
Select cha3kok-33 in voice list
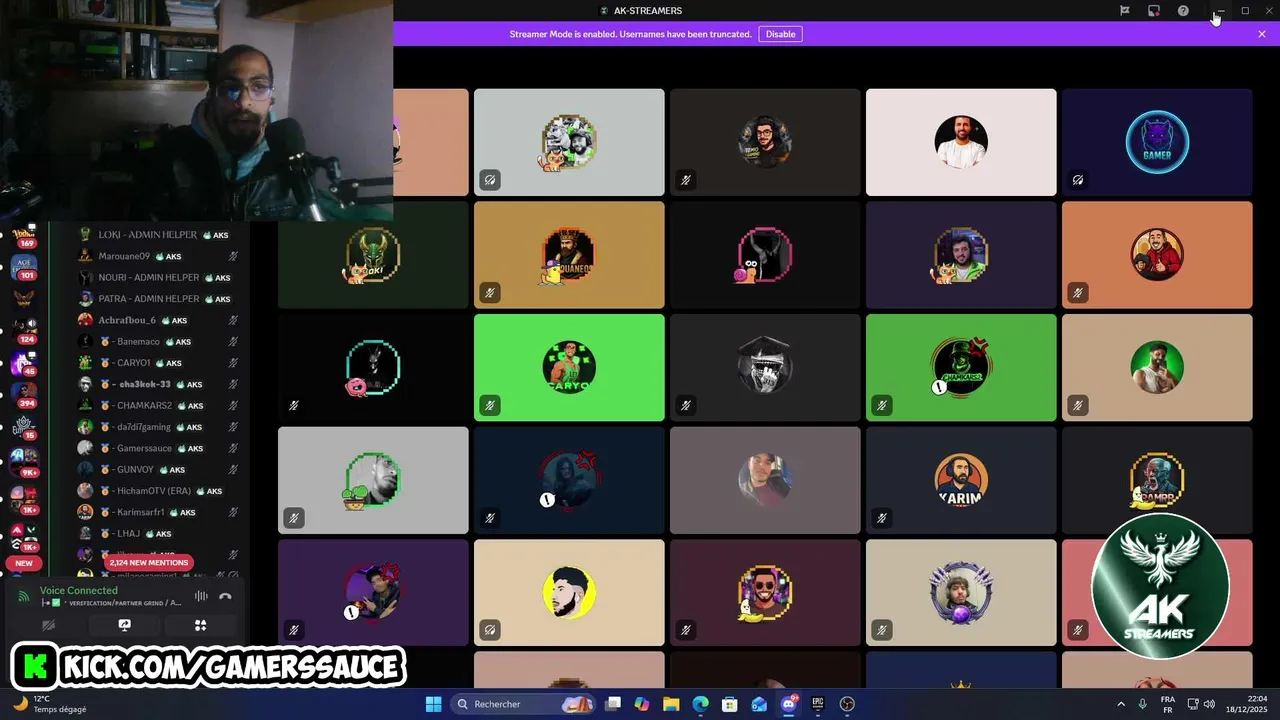[x=158, y=384]
